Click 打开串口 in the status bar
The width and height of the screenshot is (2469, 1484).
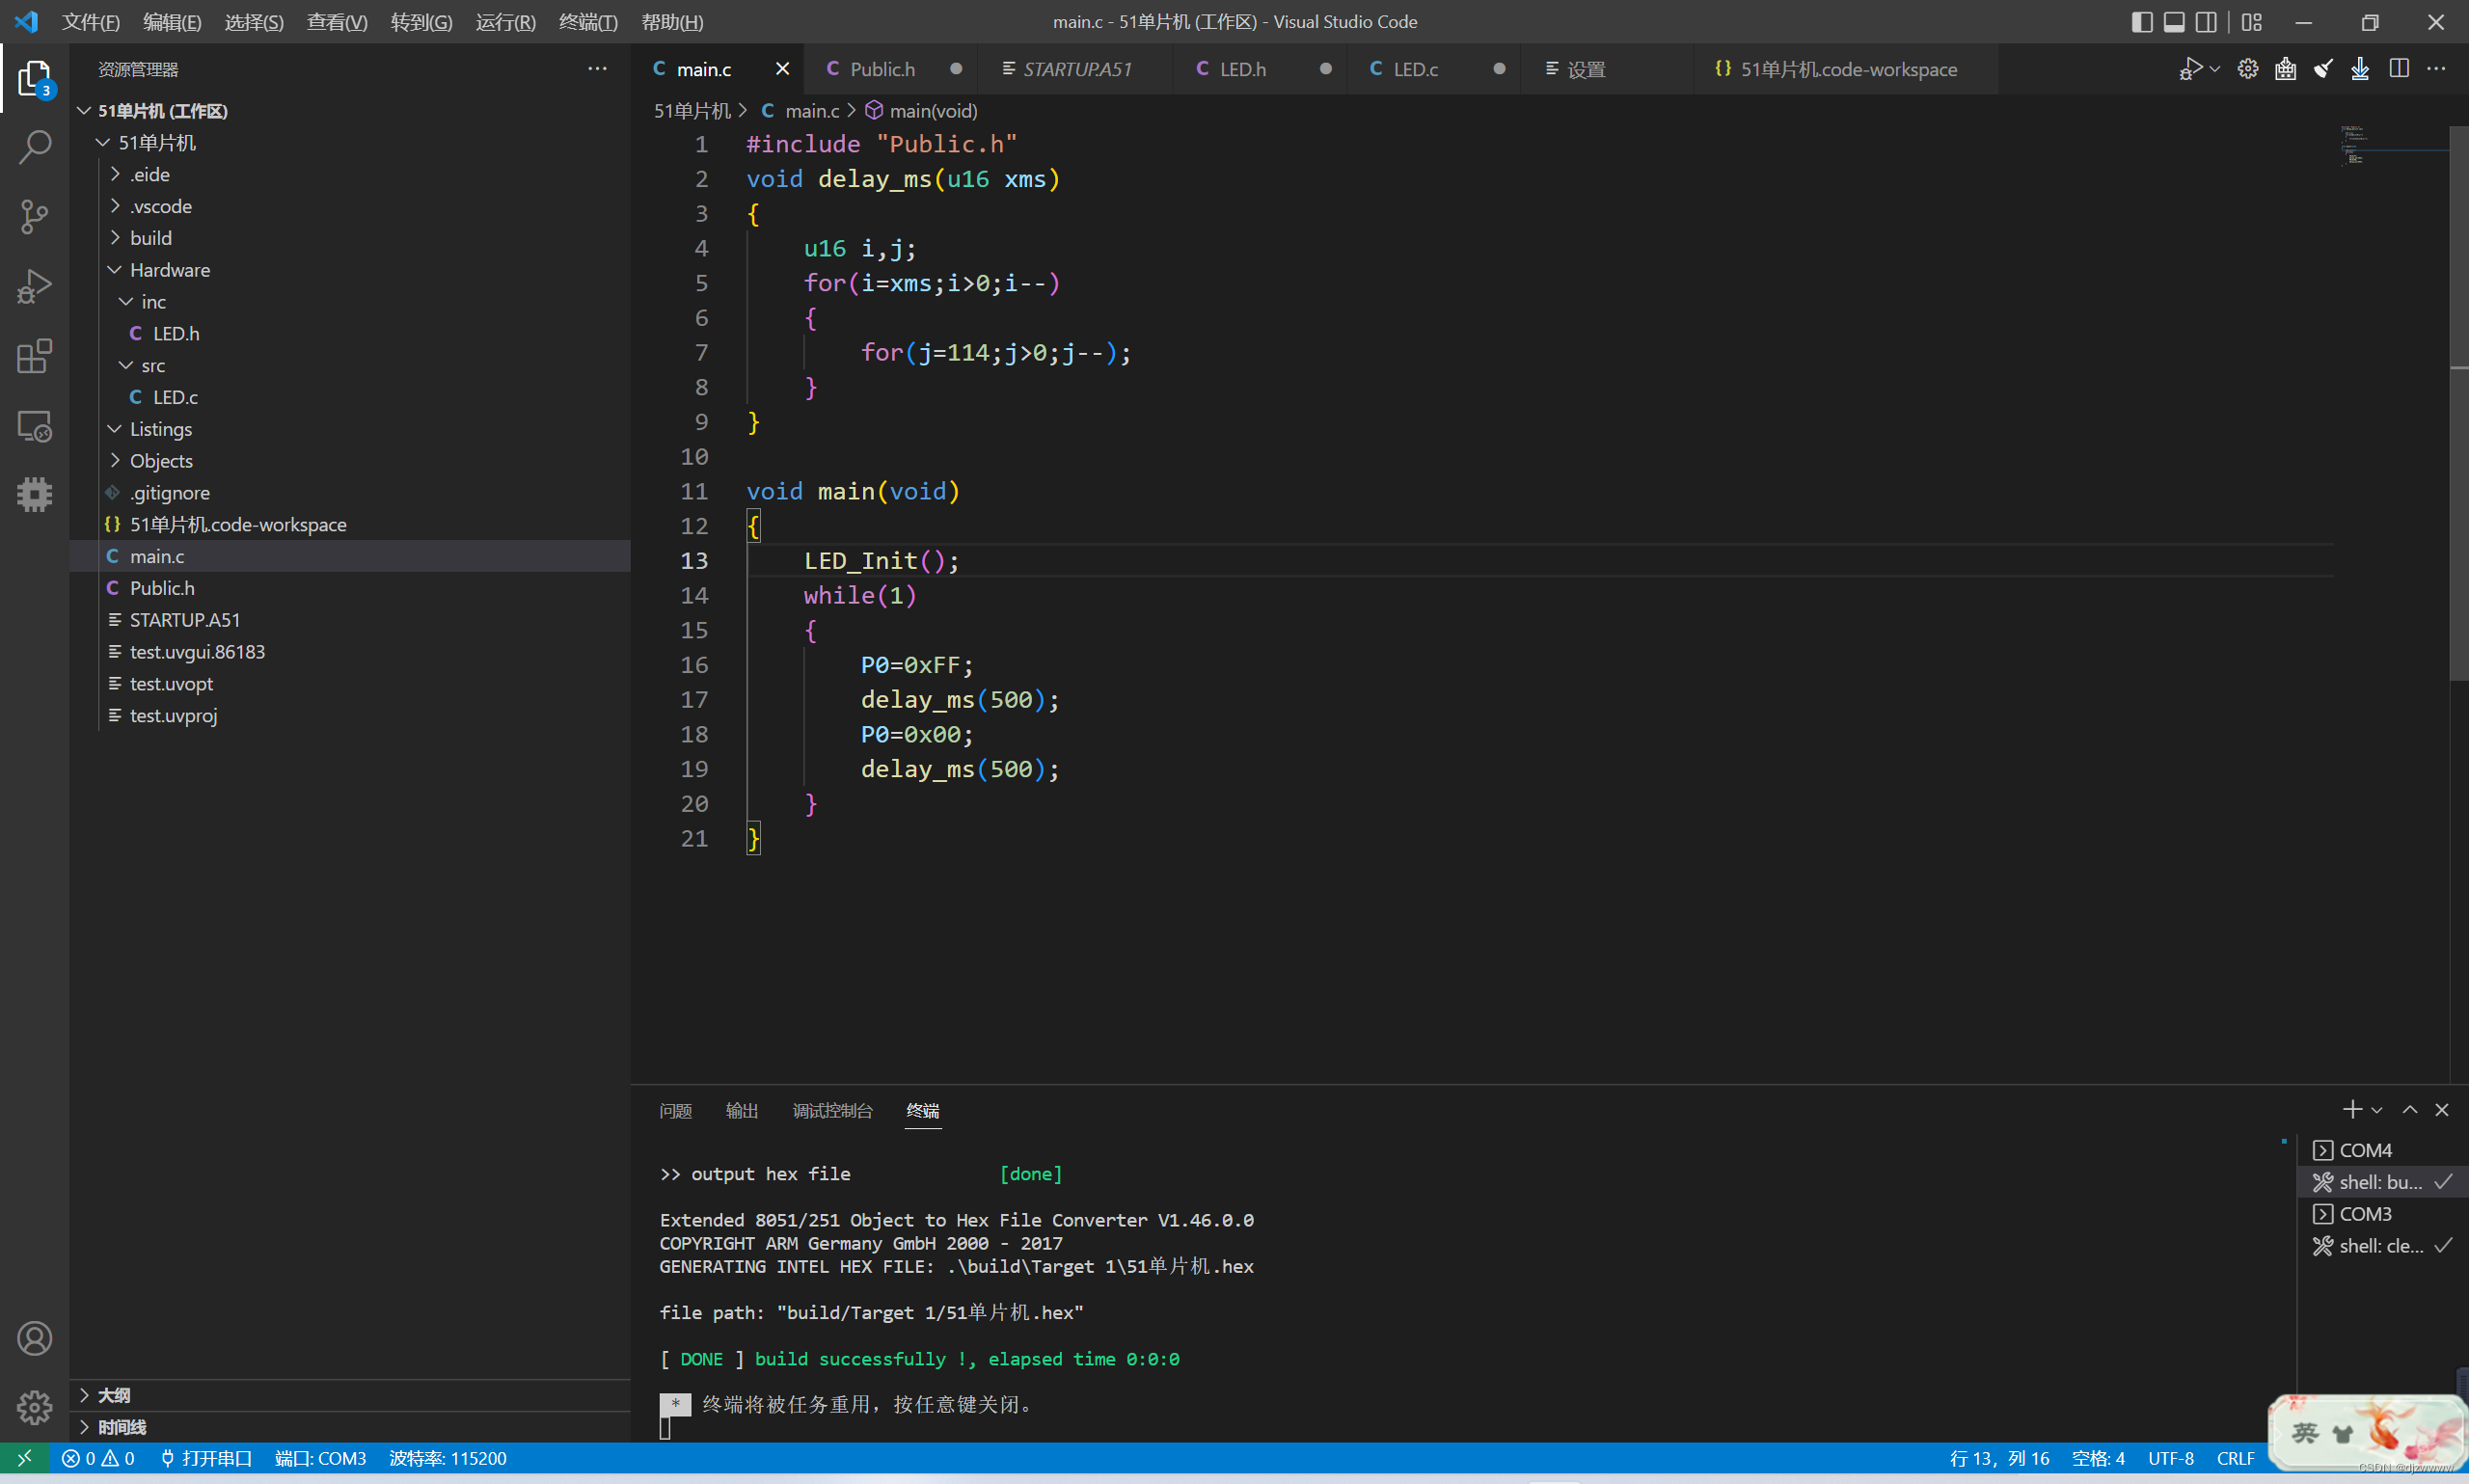point(207,1458)
